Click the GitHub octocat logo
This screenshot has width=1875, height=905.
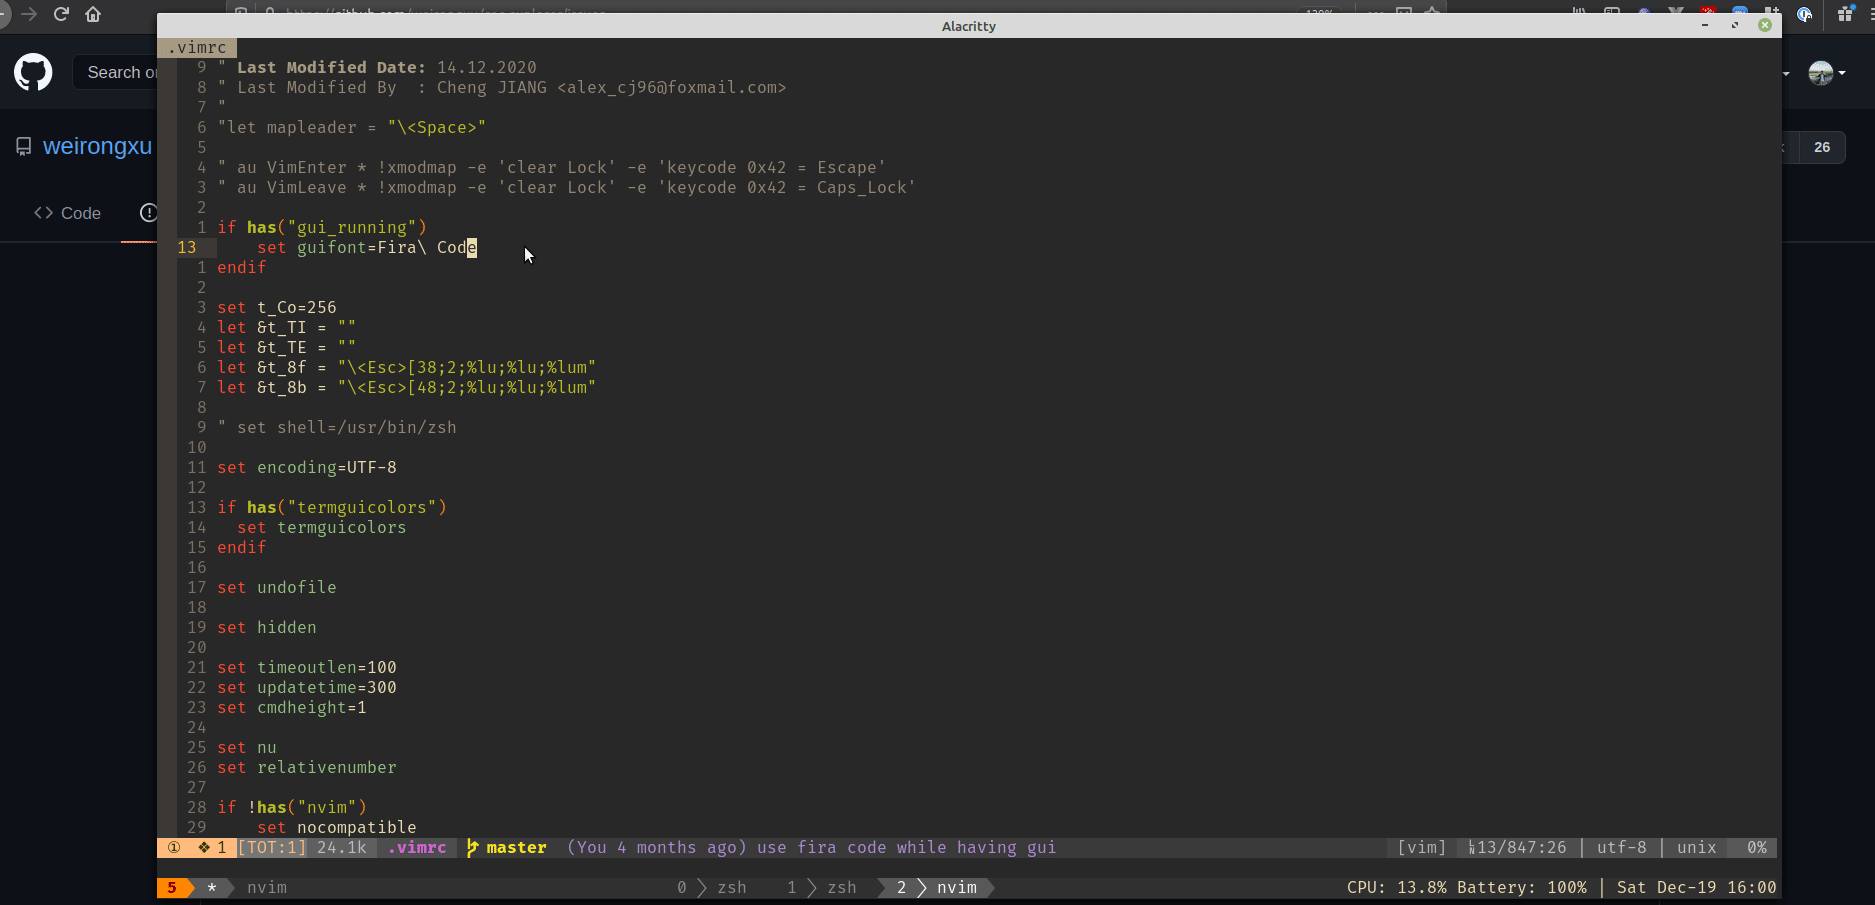point(33,72)
